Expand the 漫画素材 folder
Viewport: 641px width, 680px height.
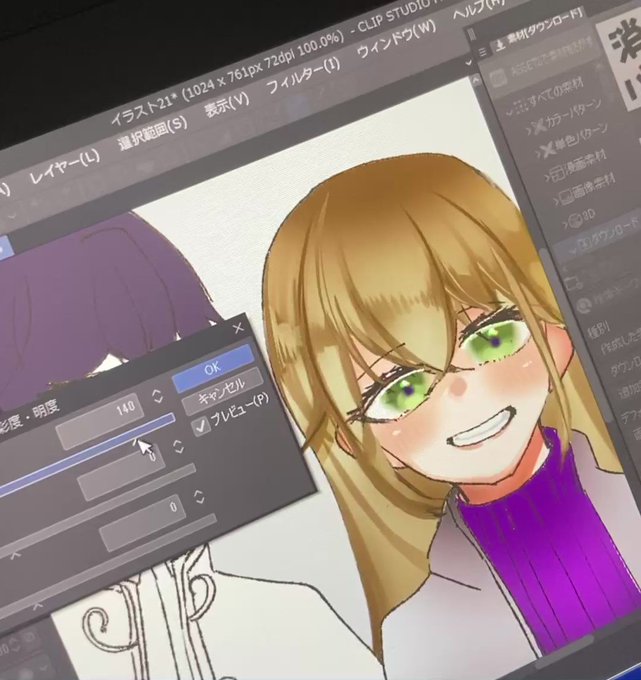pyautogui.click(x=548, y=178)
